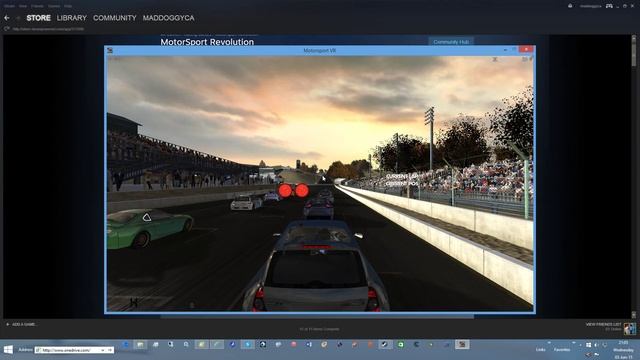Open Steam Big Picture mode controller icon
This screenshot has height=360, width=640.
[x=609, y=6]
